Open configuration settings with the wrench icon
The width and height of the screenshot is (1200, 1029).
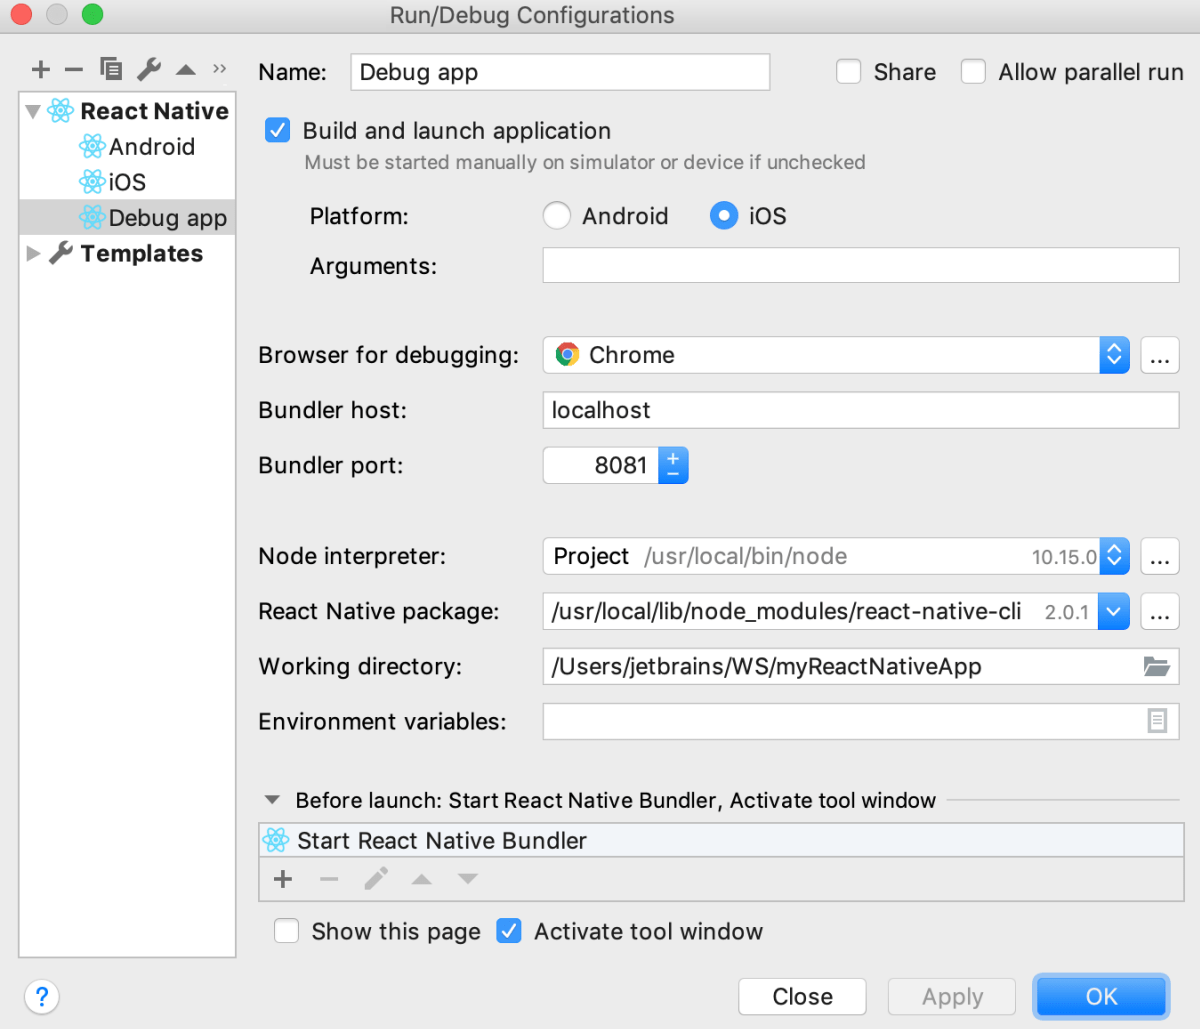tap(148, 69)
